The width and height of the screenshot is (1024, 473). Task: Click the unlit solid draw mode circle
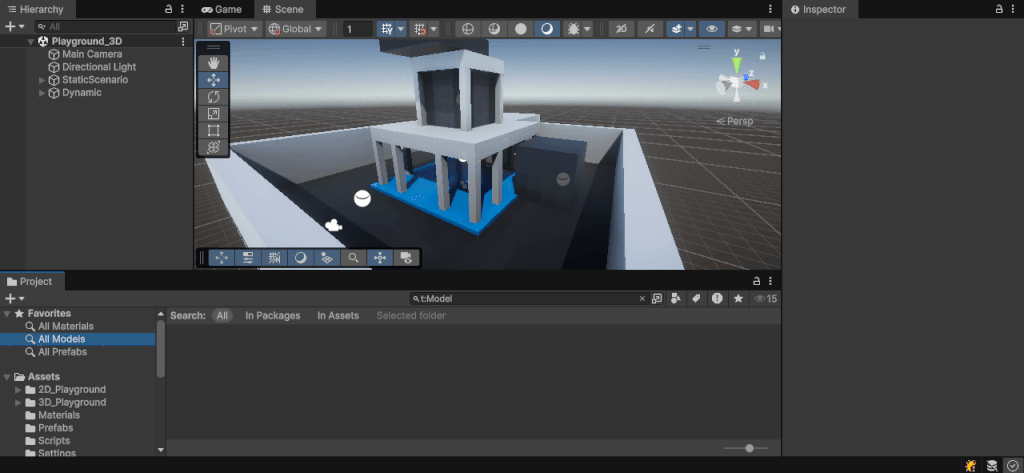click(520, 29)
